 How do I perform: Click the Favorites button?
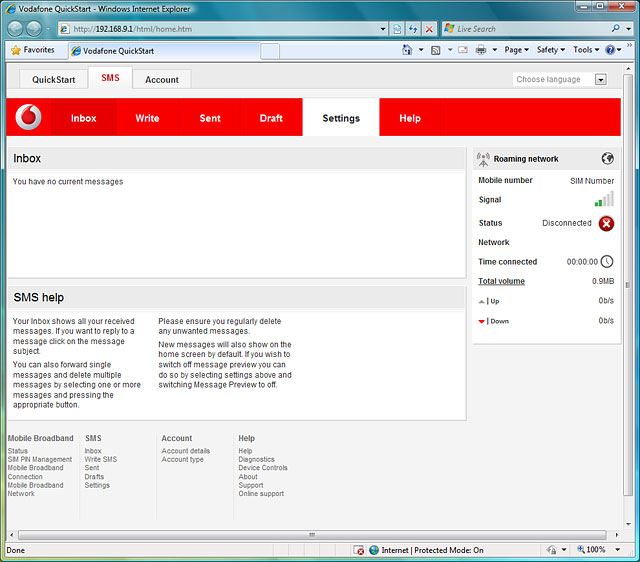click(x=32, y=50)
